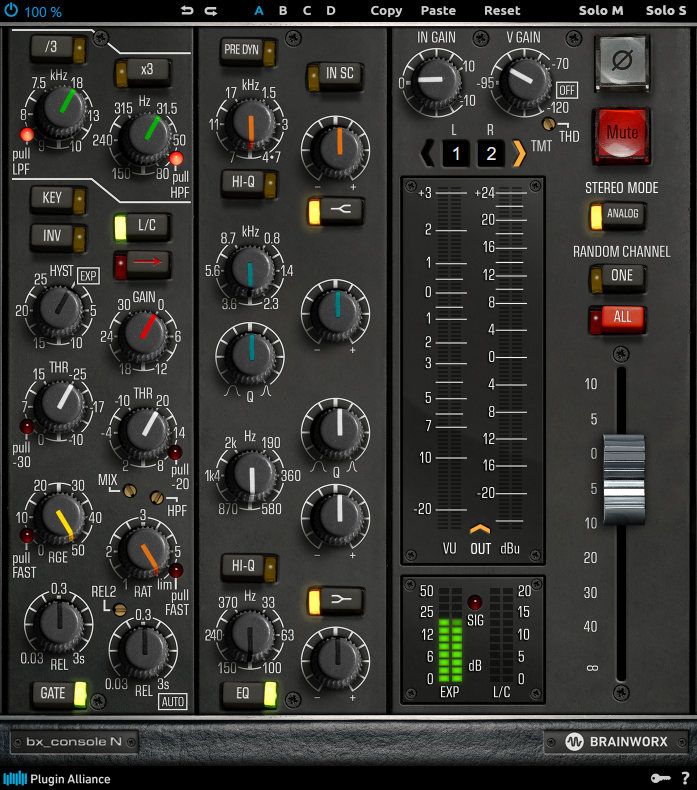This screenshot has height=790, width=697.
Task: Click the previous channel left arrow
Action: [427, 153]
